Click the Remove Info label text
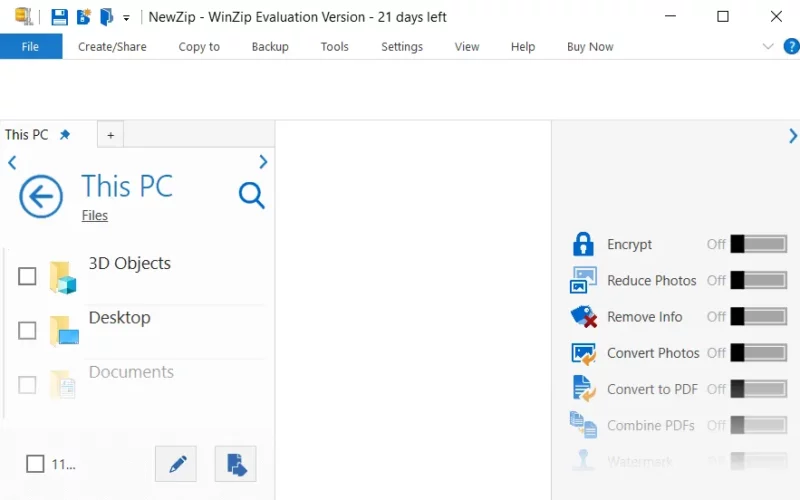The height and width of the screenshot is (500, 800). coord(644,317)
